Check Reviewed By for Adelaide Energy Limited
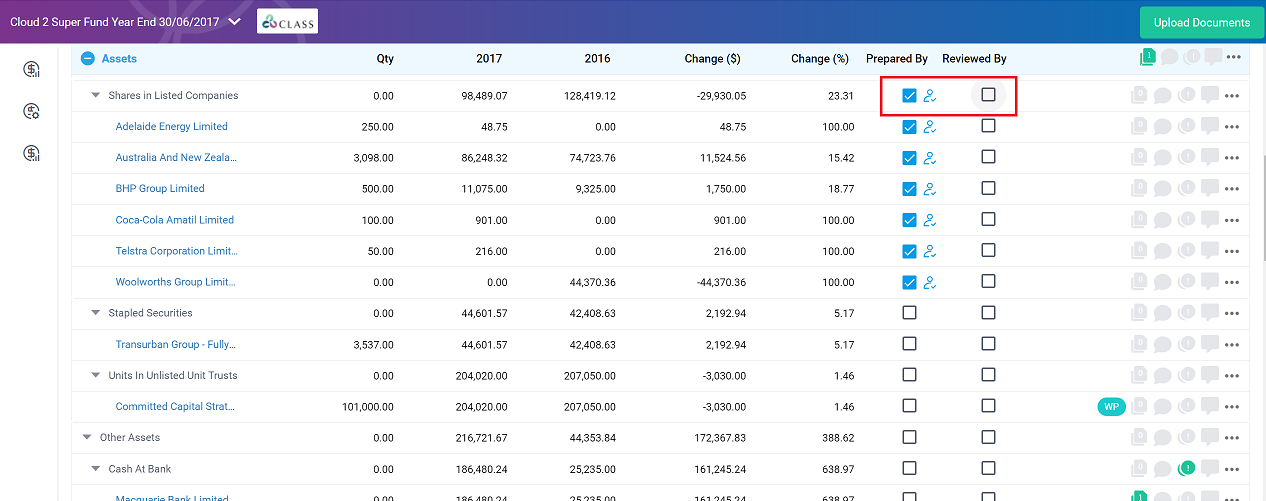1266x501 pixels. [x=988, y=126]
